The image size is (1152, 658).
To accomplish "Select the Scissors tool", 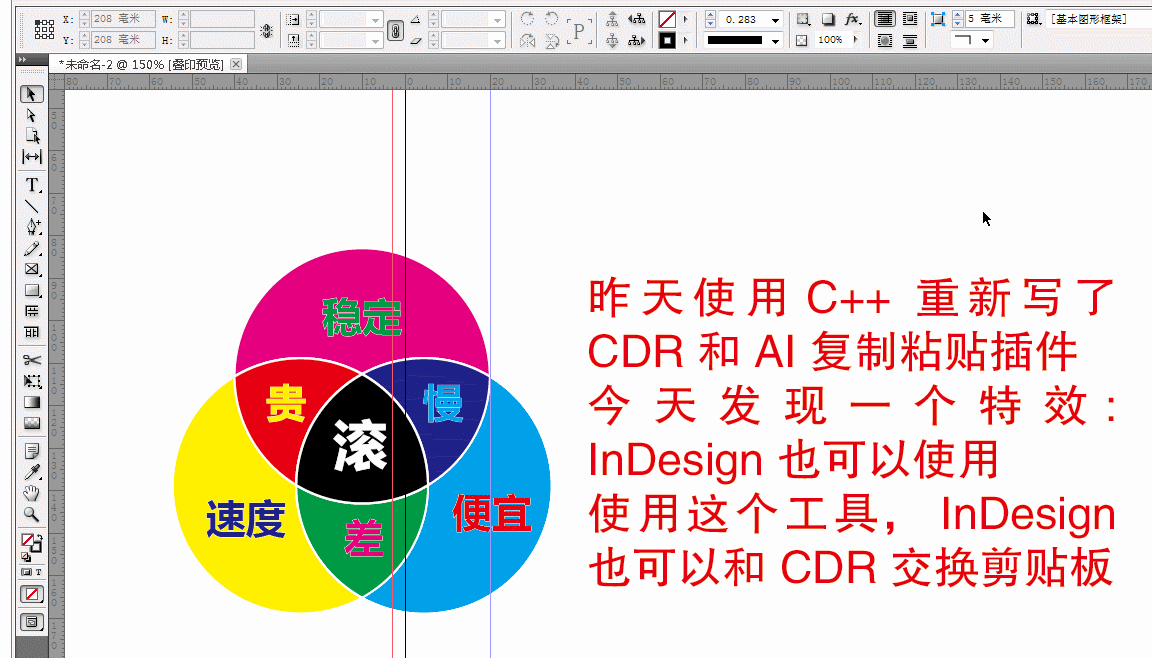I will 31,360.
